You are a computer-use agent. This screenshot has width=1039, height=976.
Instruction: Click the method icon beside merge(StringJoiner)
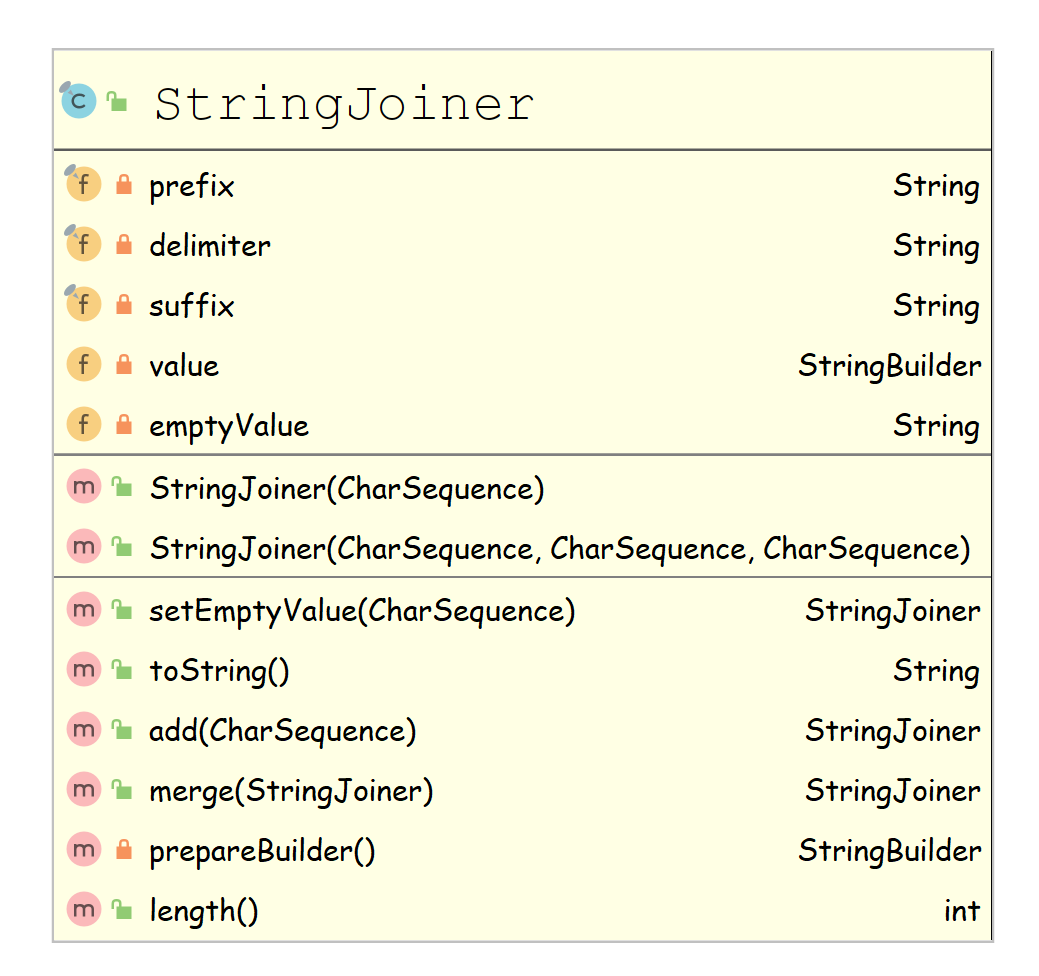coord(84,790)
